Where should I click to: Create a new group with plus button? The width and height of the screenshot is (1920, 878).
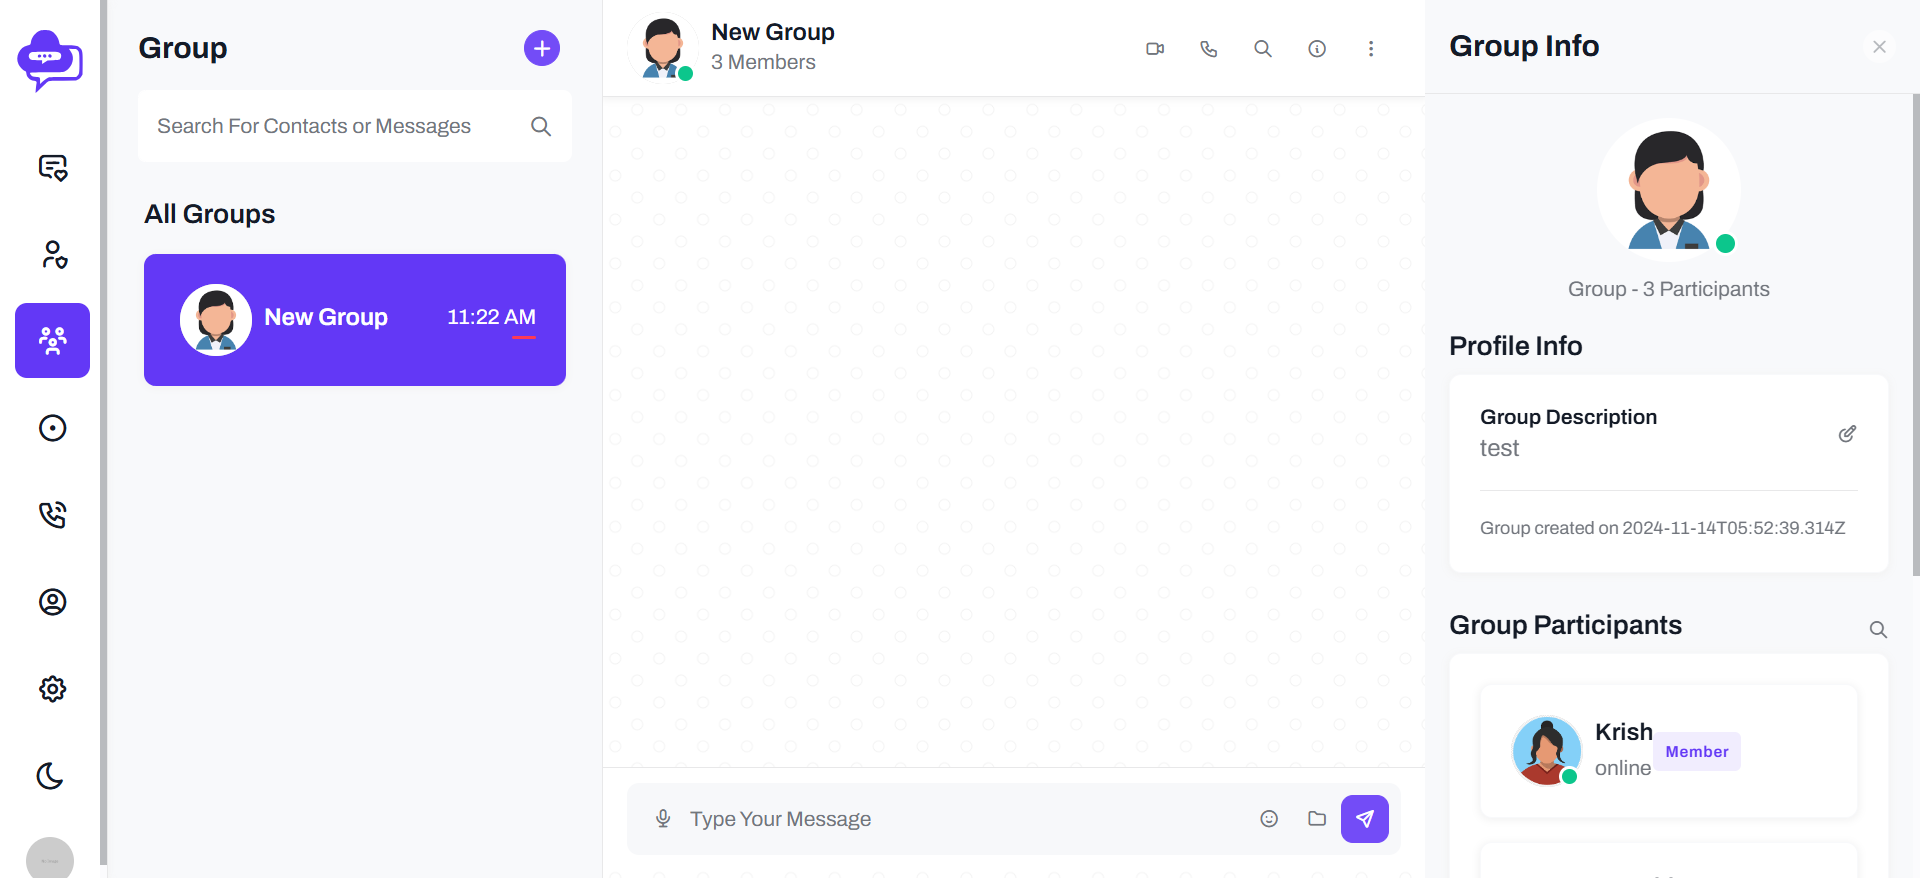tap(542, 48)
